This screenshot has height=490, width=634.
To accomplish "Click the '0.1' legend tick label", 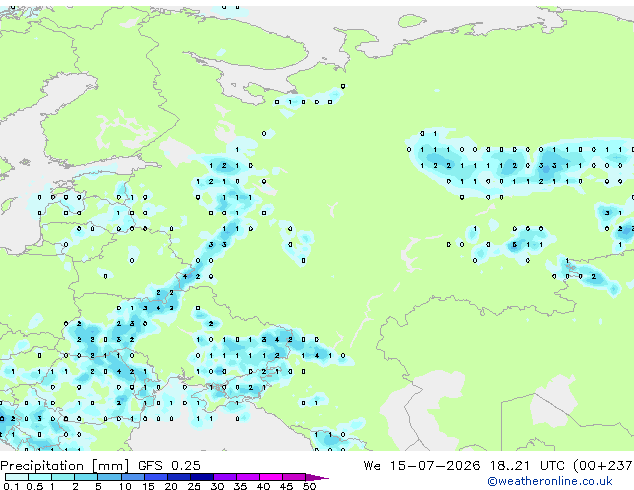I will (11, 486).
